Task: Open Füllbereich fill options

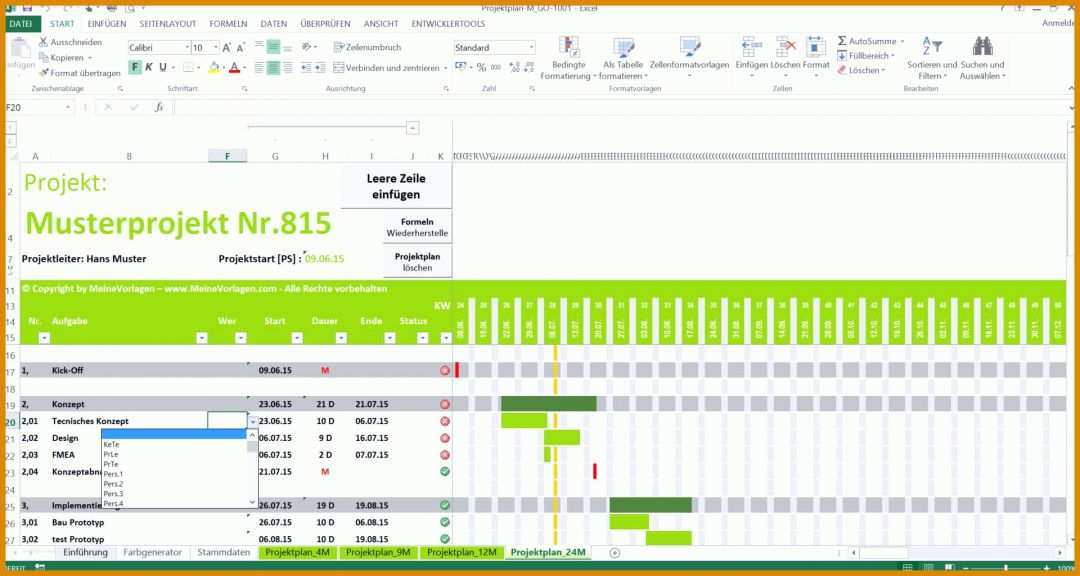Action: pyautogui.click(x=866, y=56)
